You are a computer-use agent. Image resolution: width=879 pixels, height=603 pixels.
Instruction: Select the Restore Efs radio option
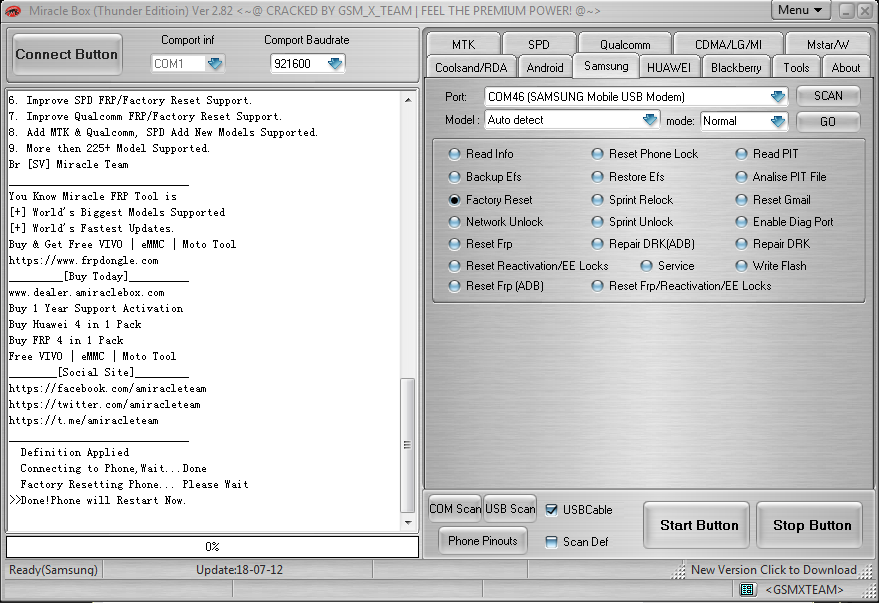pos(598,177)
